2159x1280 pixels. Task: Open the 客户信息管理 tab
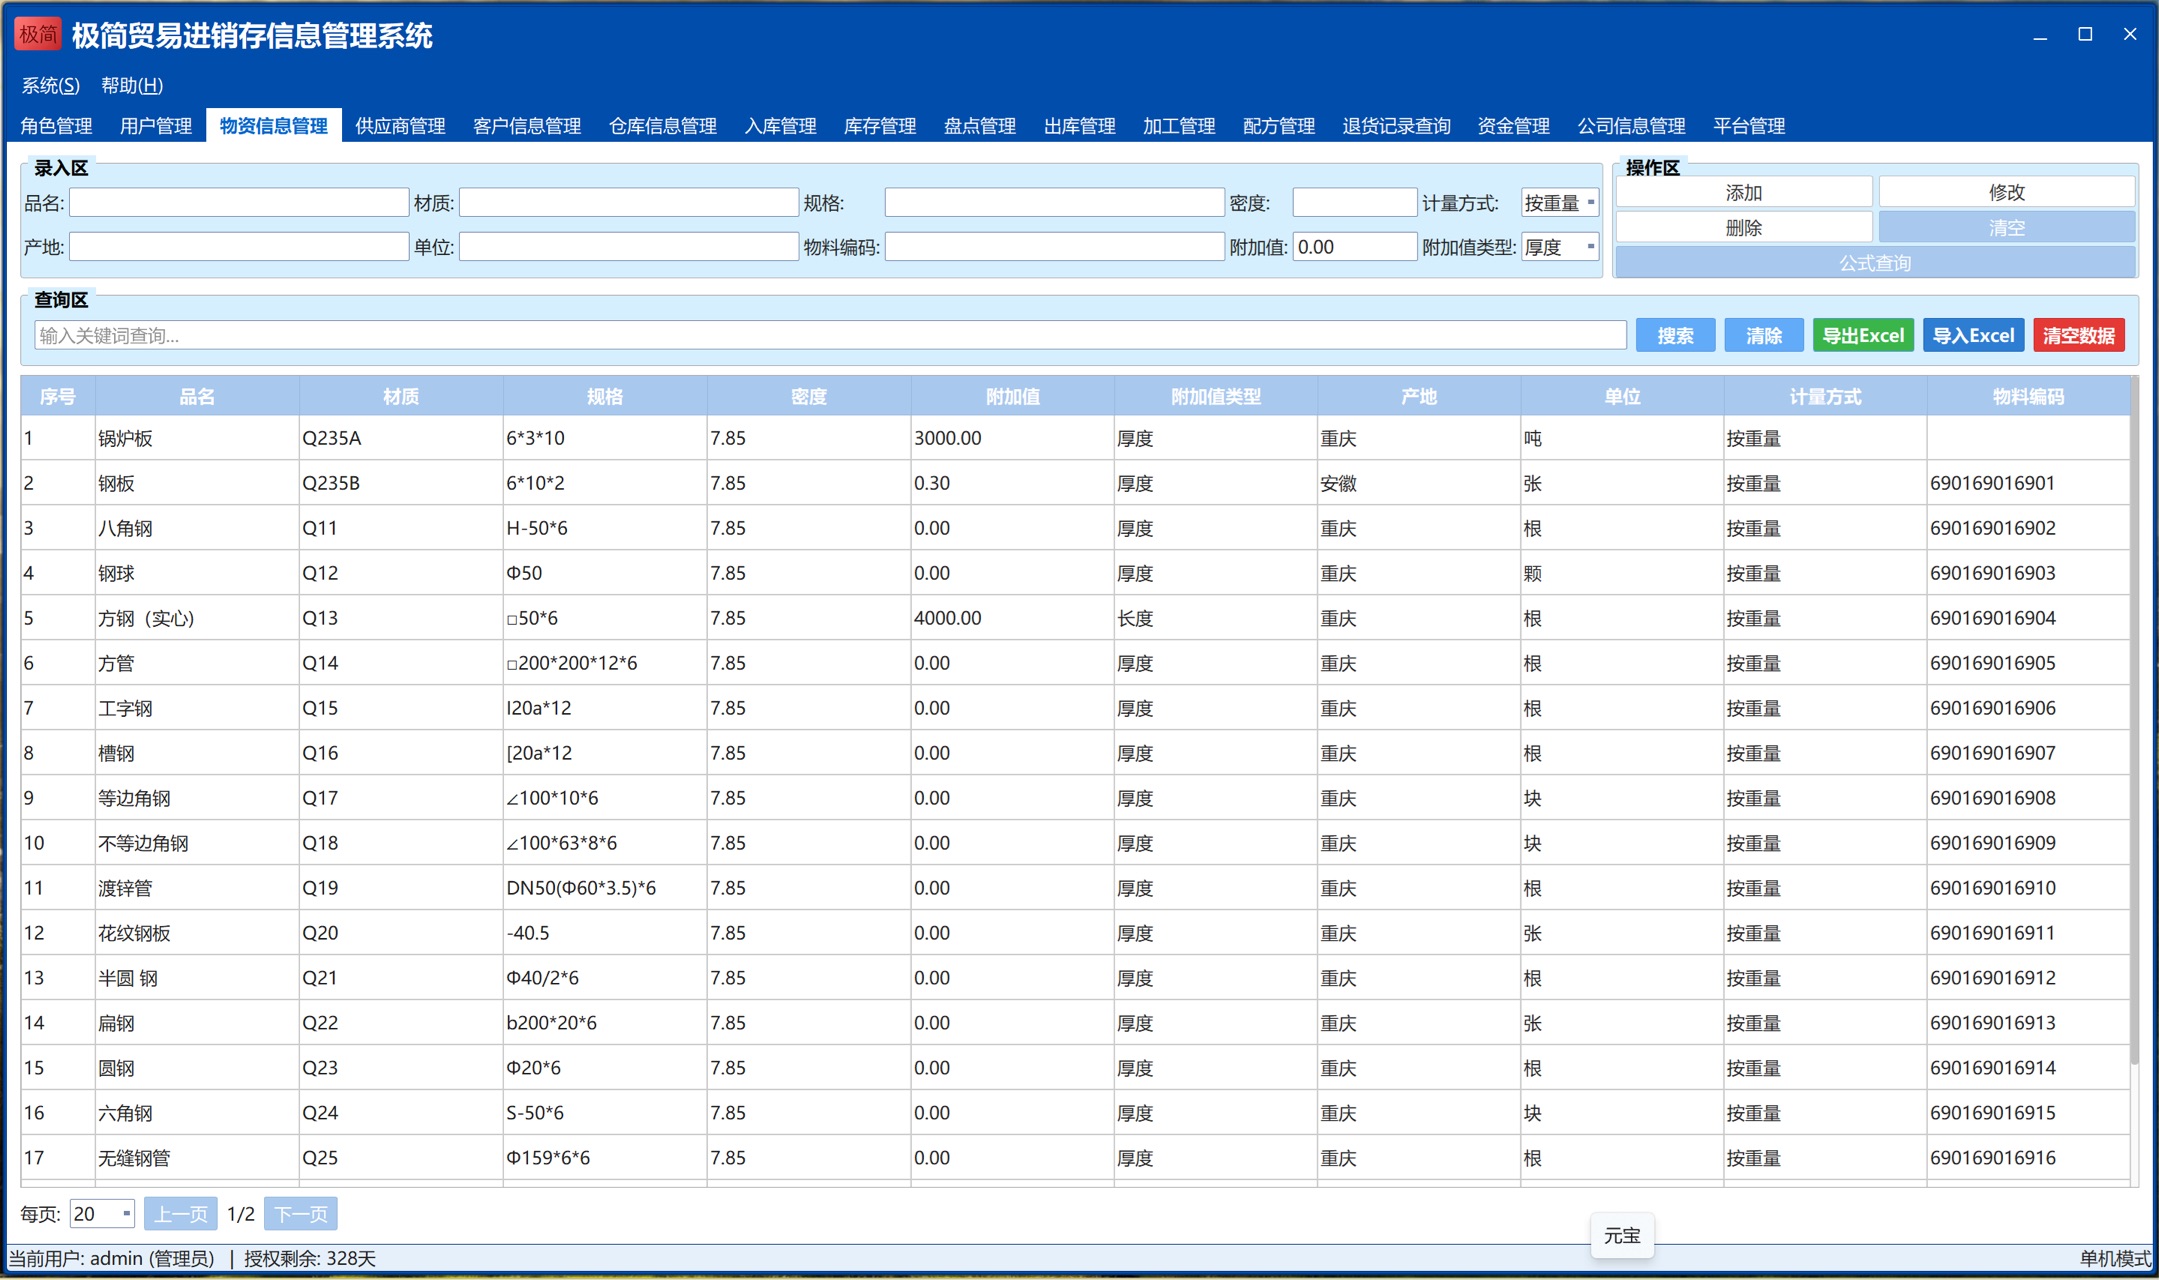click(527, 126)
